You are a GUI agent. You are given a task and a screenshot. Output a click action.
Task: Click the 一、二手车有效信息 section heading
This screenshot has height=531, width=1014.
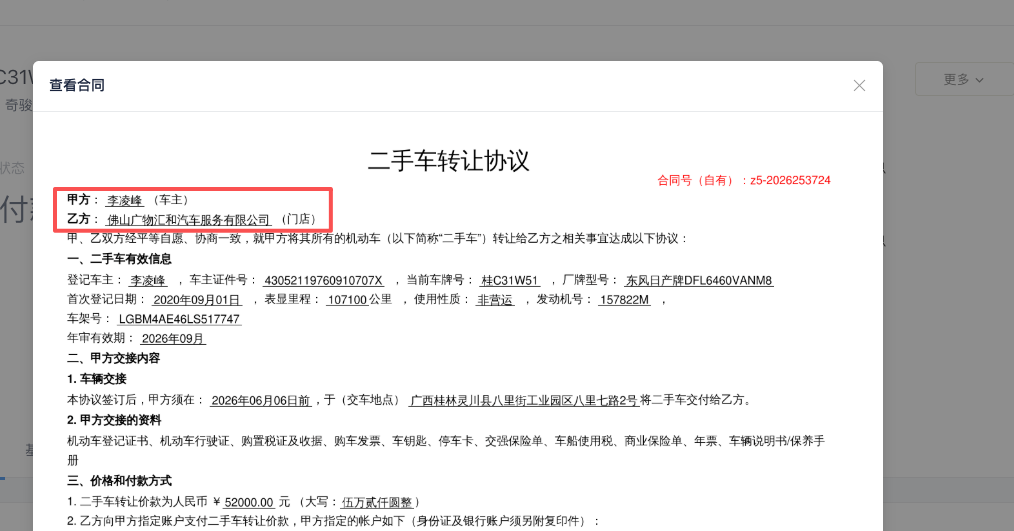pyautogui.click(x=120, y=259)
